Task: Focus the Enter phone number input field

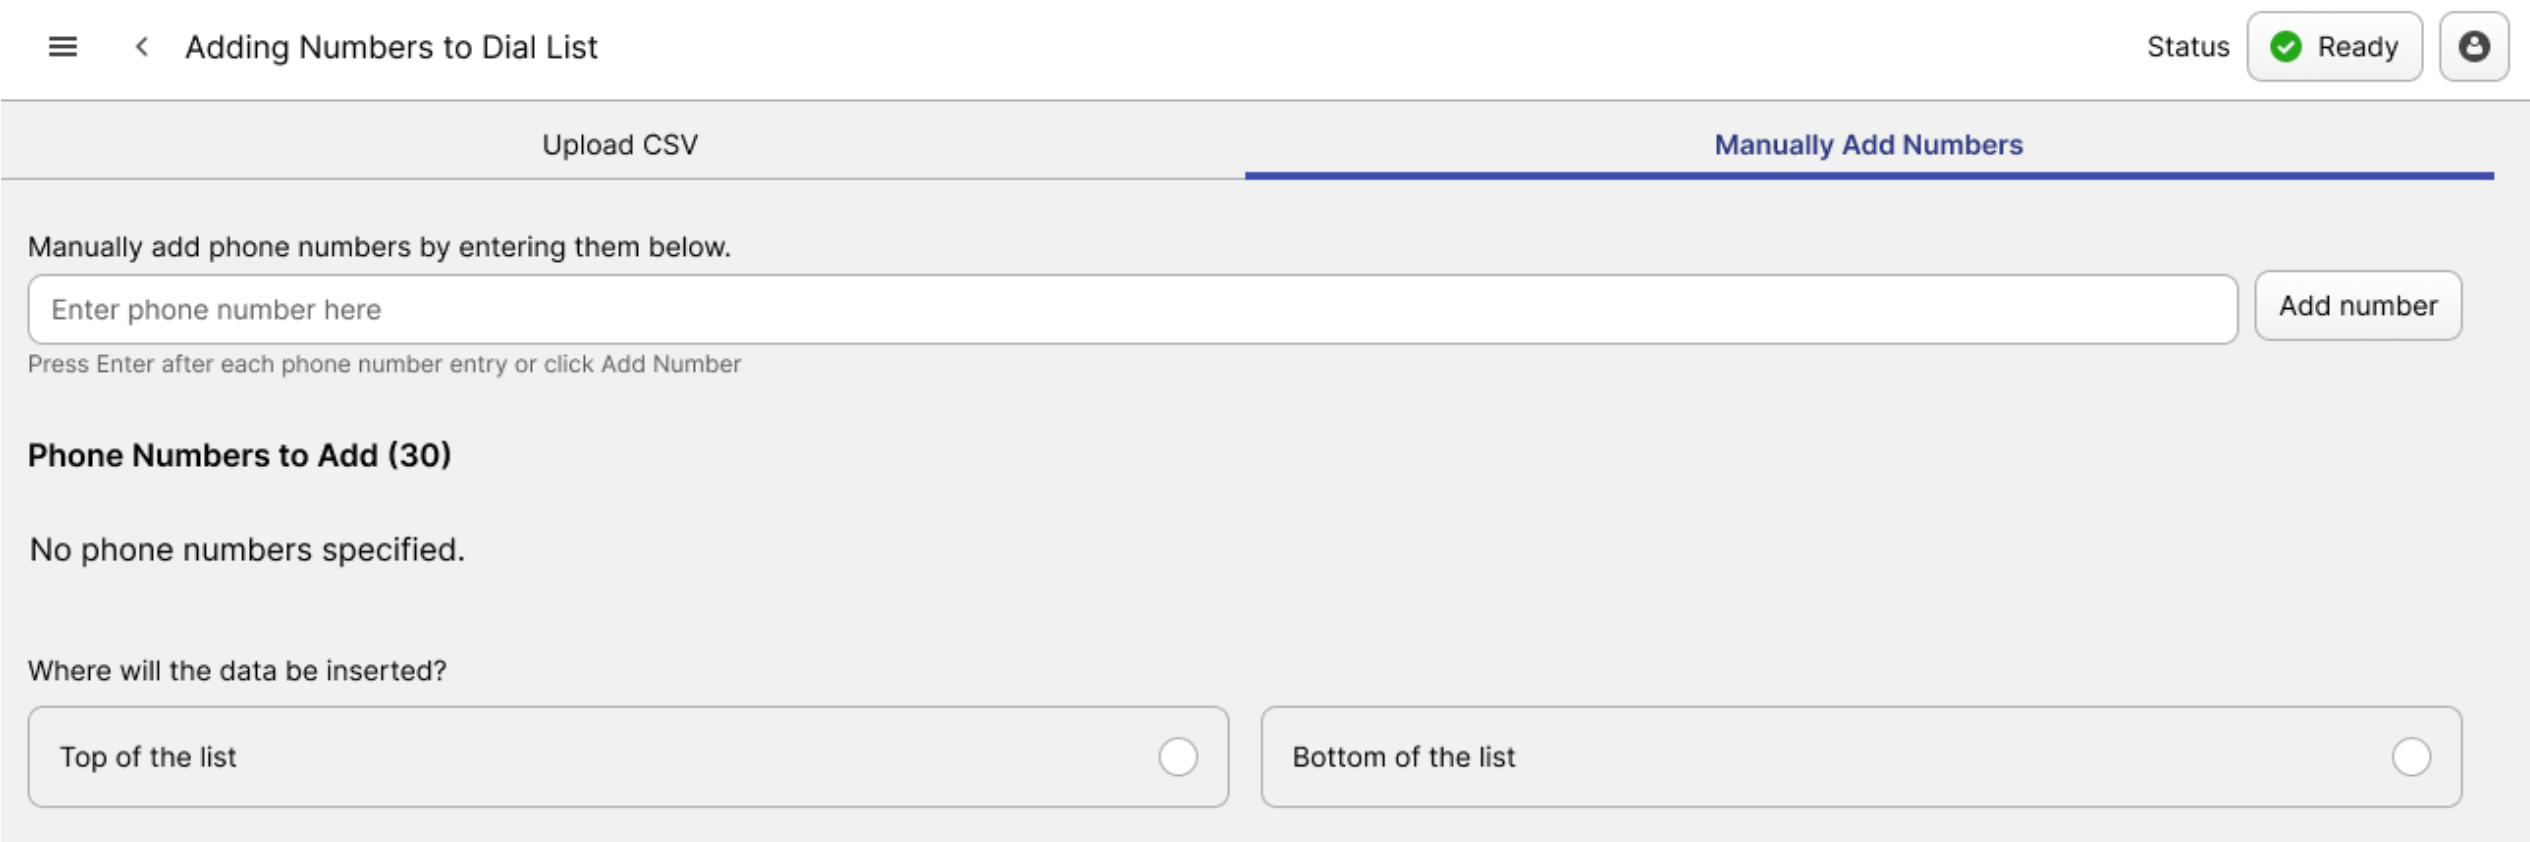Action: (x=1132, y=310)
